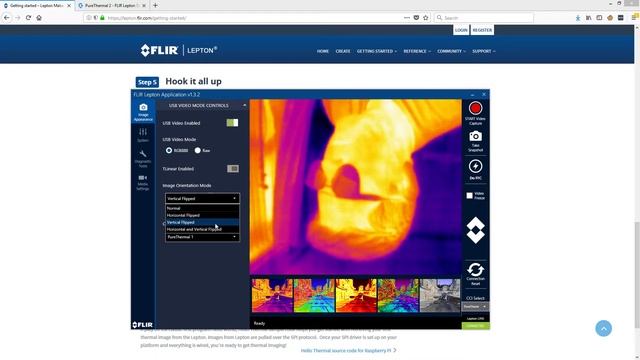The height and width of the screenshot is (360, 640).
Task: Select the Raw video mode radio button
Action: (x=198, y=150)
